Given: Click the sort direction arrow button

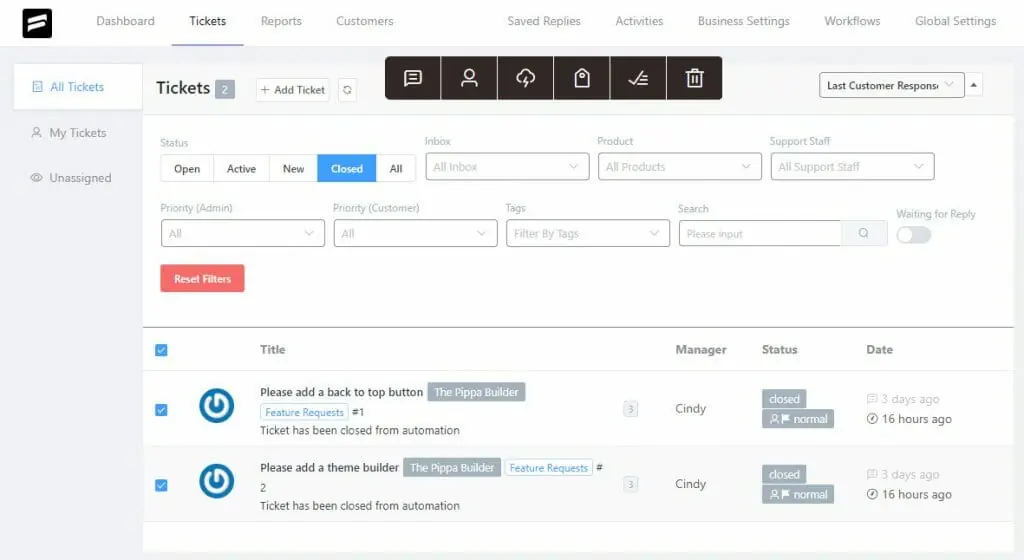Looking at the screenshot, I should pos(974,85).
